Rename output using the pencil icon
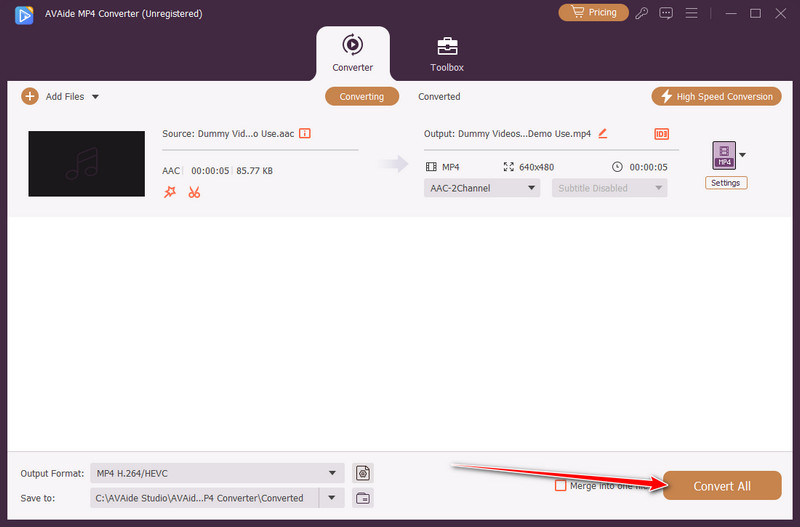This screenshot has height=527, width=800. [602, 133]
